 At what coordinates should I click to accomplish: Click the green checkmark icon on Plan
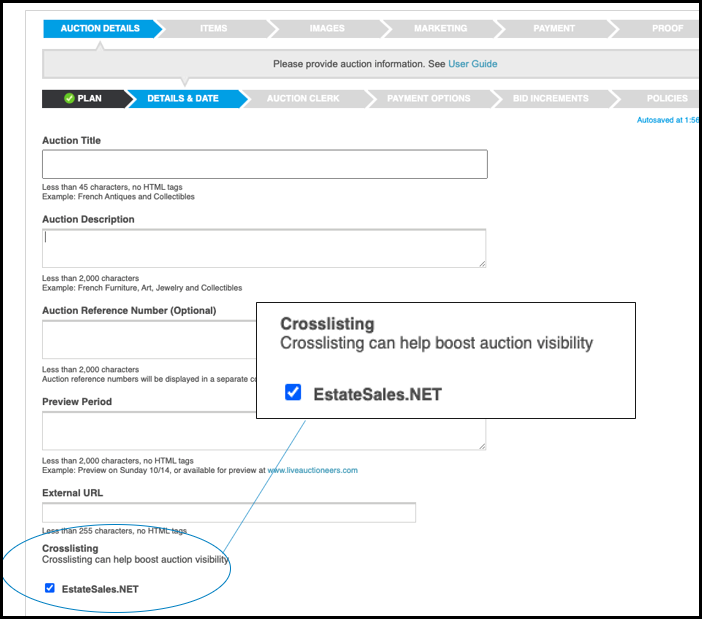coord(69,98)
